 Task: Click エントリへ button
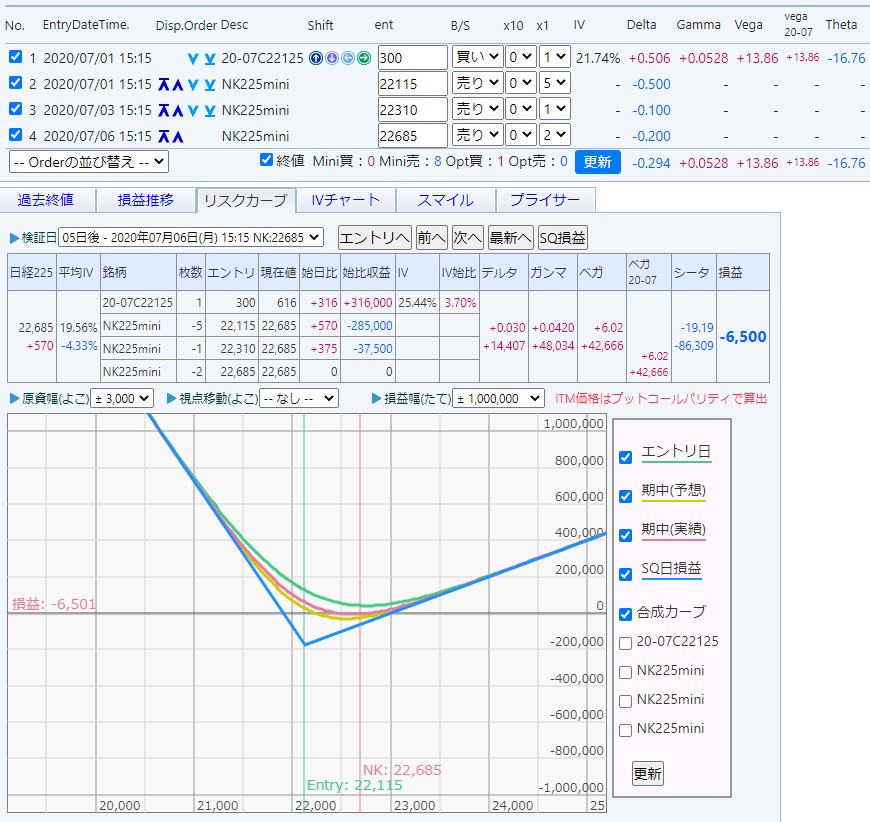[x=375, y=238]
